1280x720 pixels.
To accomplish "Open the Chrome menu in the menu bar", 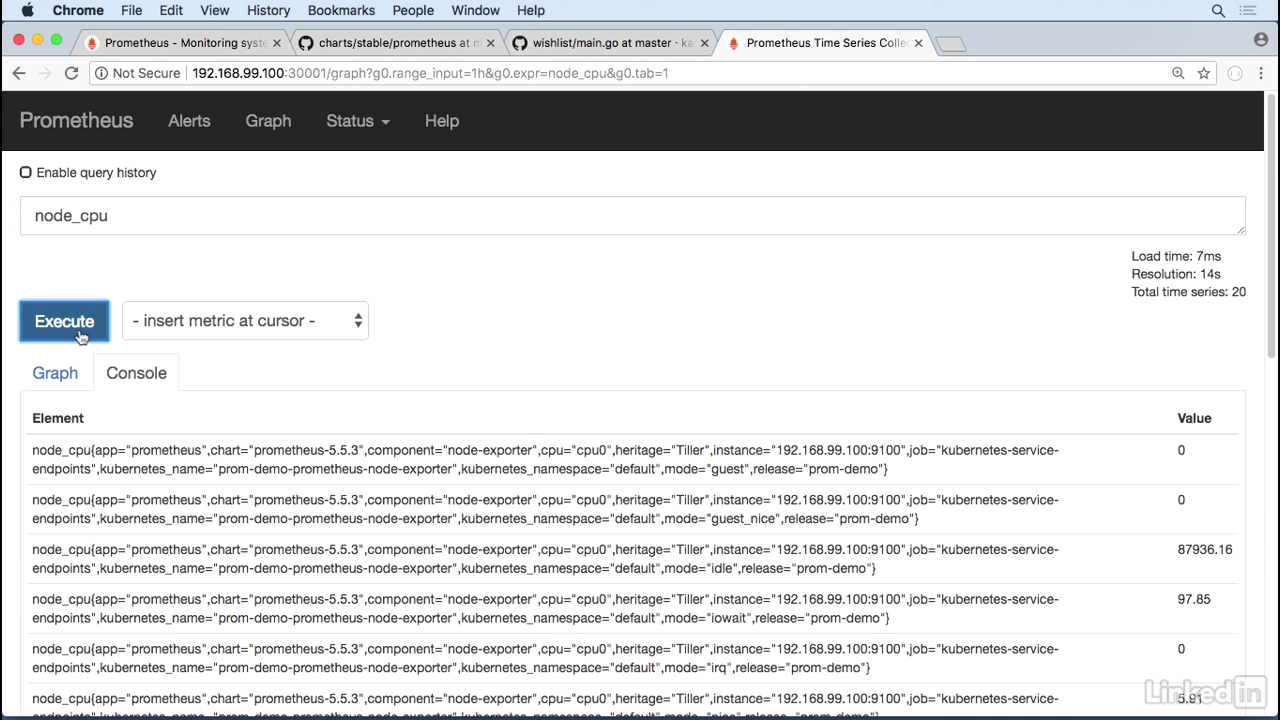I will pos(77,10).
